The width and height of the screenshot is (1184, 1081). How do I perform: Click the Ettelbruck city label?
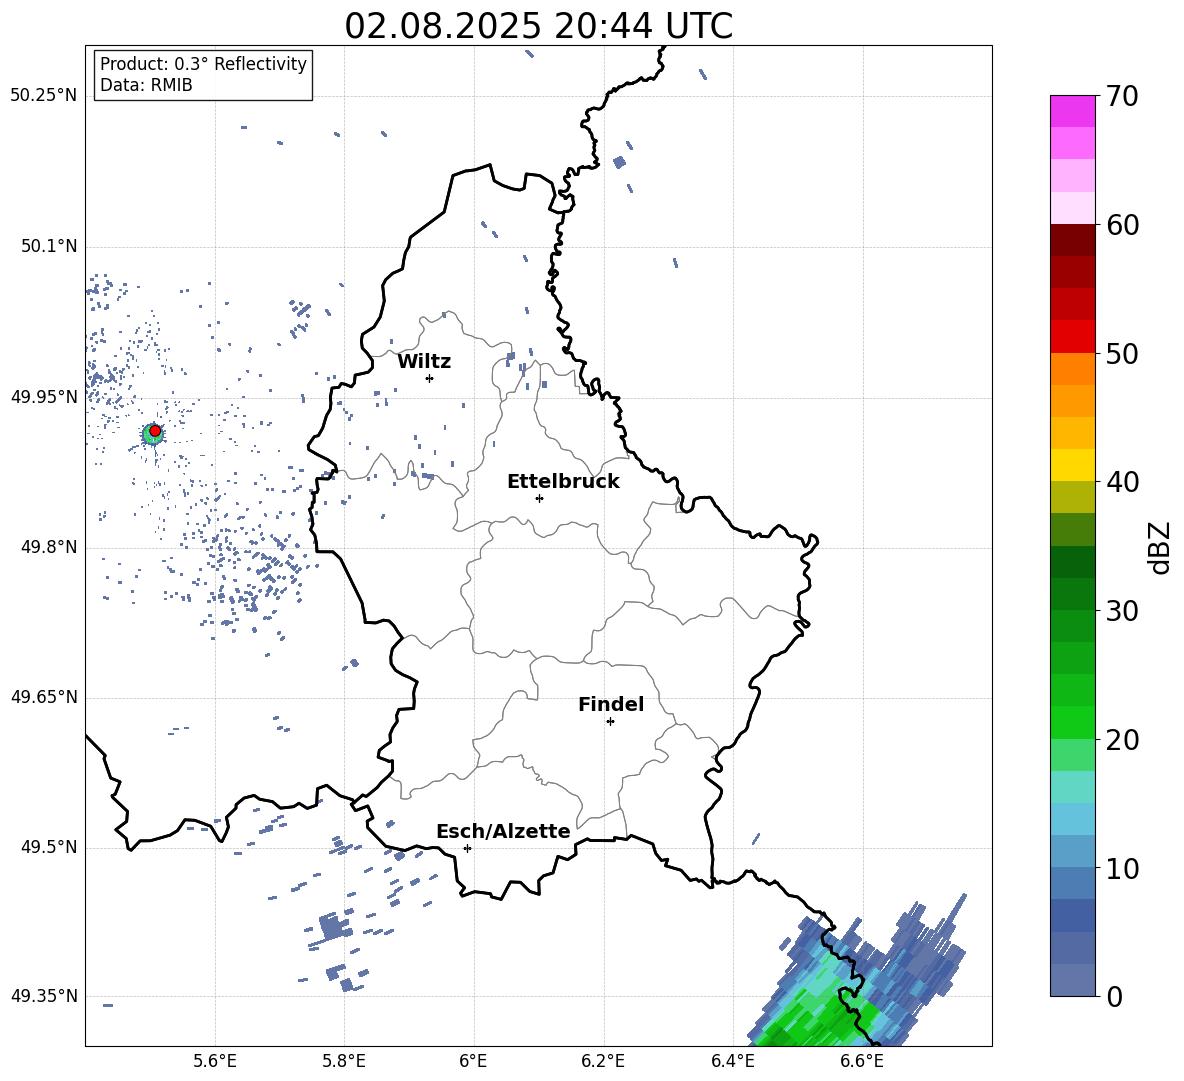coord(563,482)
